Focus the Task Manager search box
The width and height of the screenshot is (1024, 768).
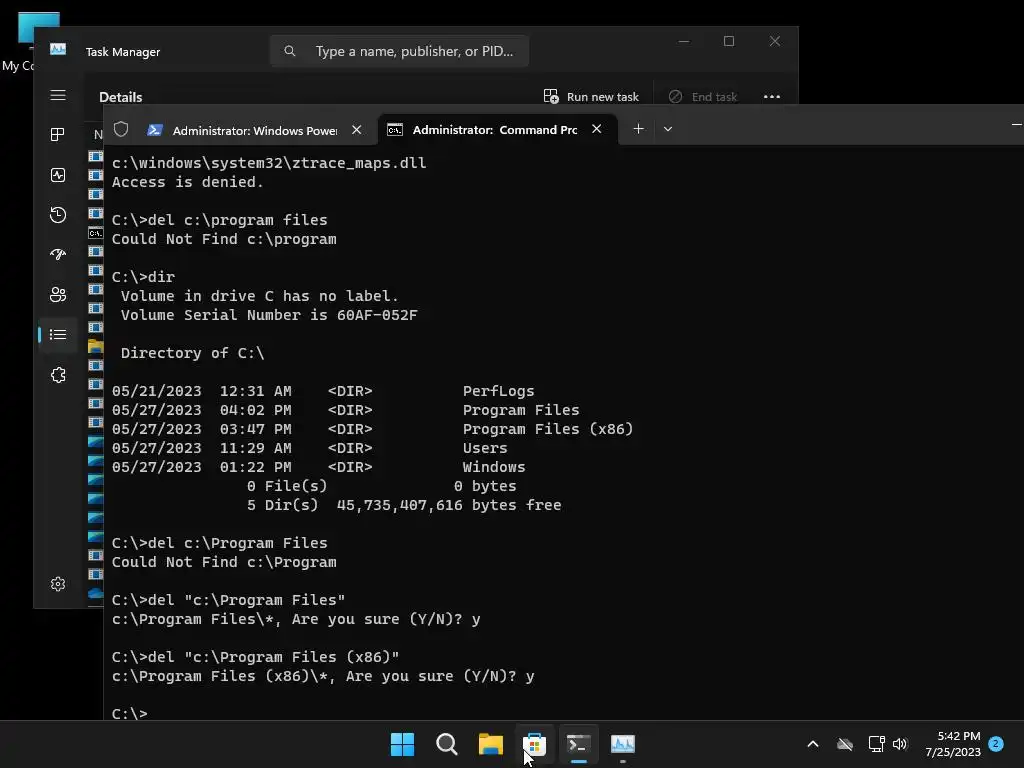pyautogui.click(x=399, y=51)
